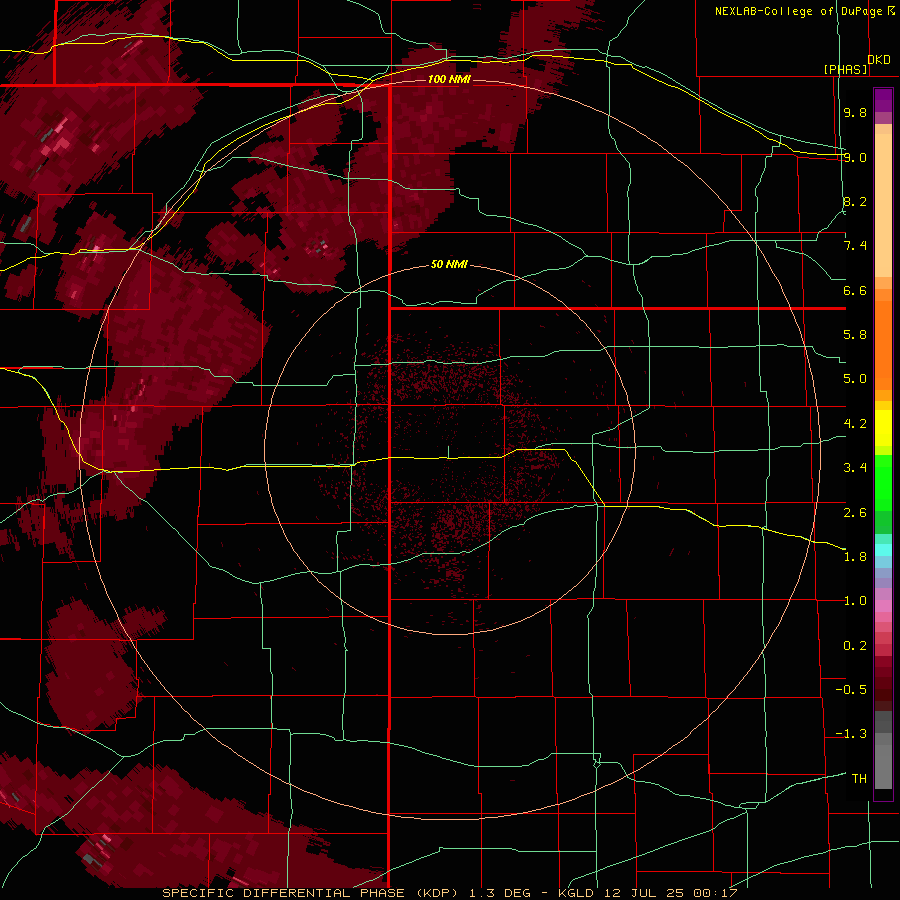Viewport: 900px width, 900px height.
Task: Click the 4.2 color scale value
Action: point(855,424)
